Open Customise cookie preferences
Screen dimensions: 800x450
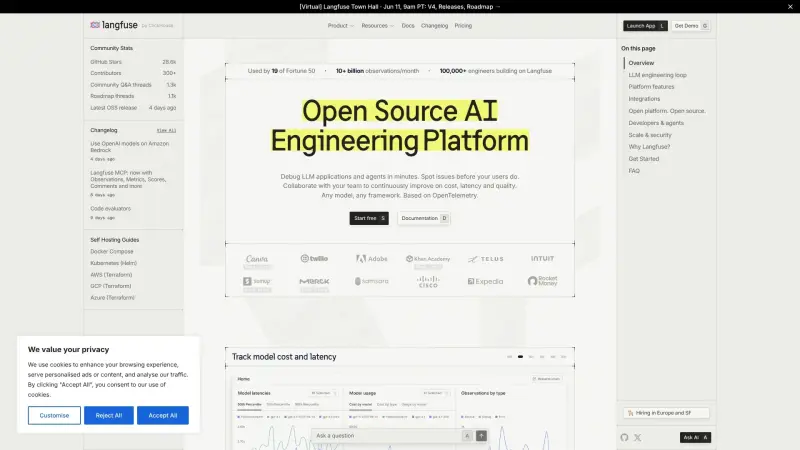54,415
